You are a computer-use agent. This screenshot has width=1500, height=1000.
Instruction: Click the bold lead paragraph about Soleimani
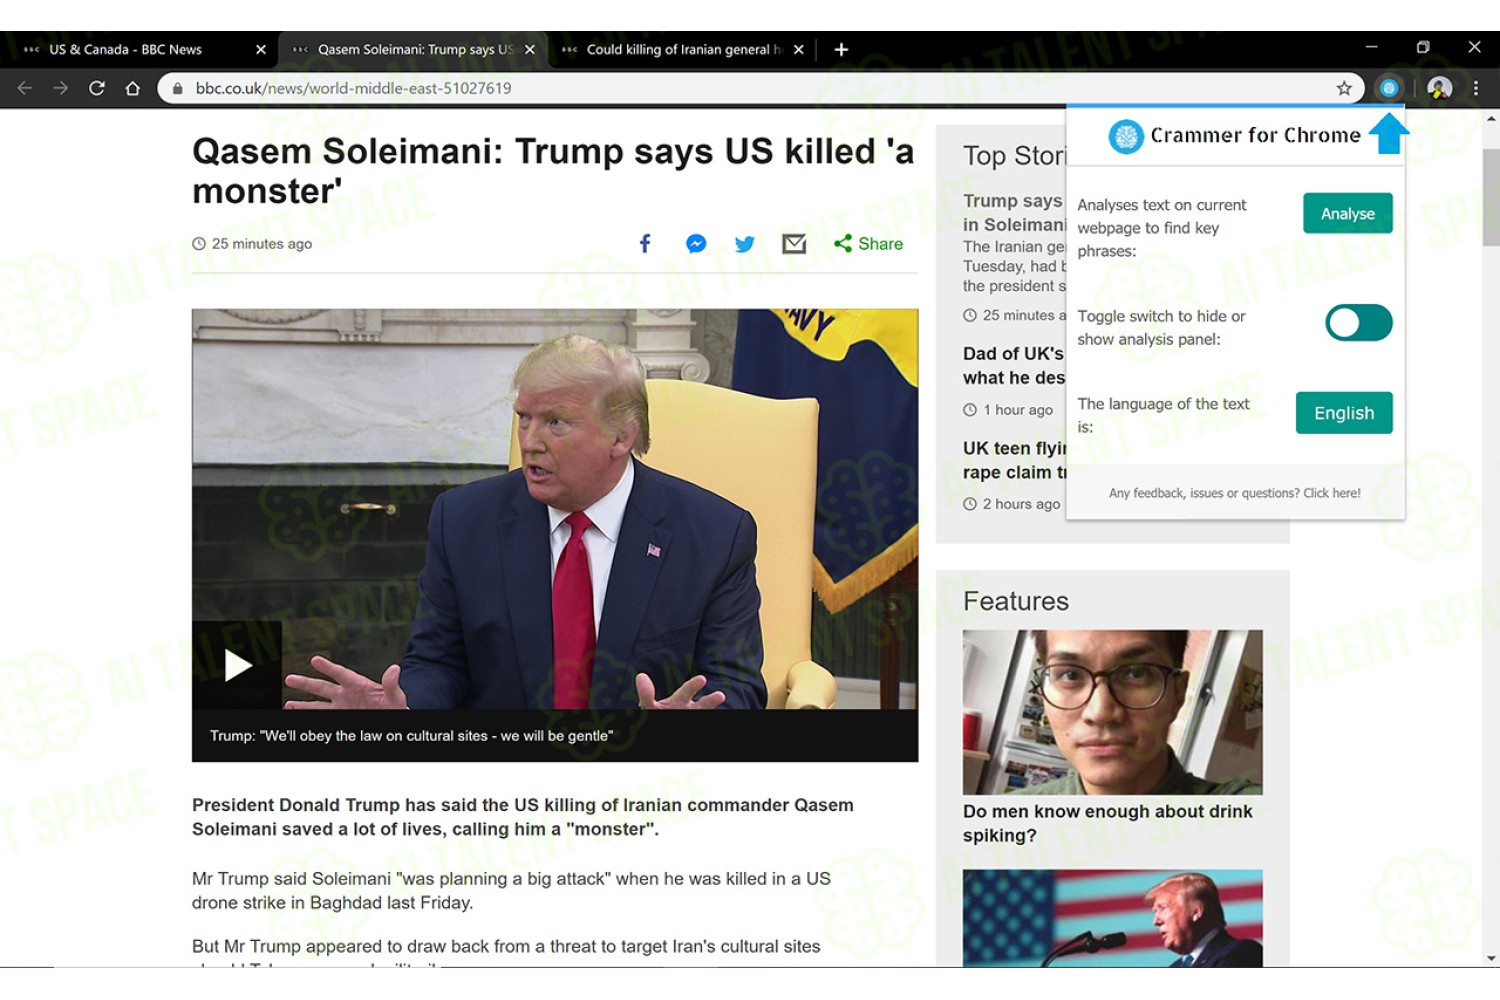coord(523,817)
